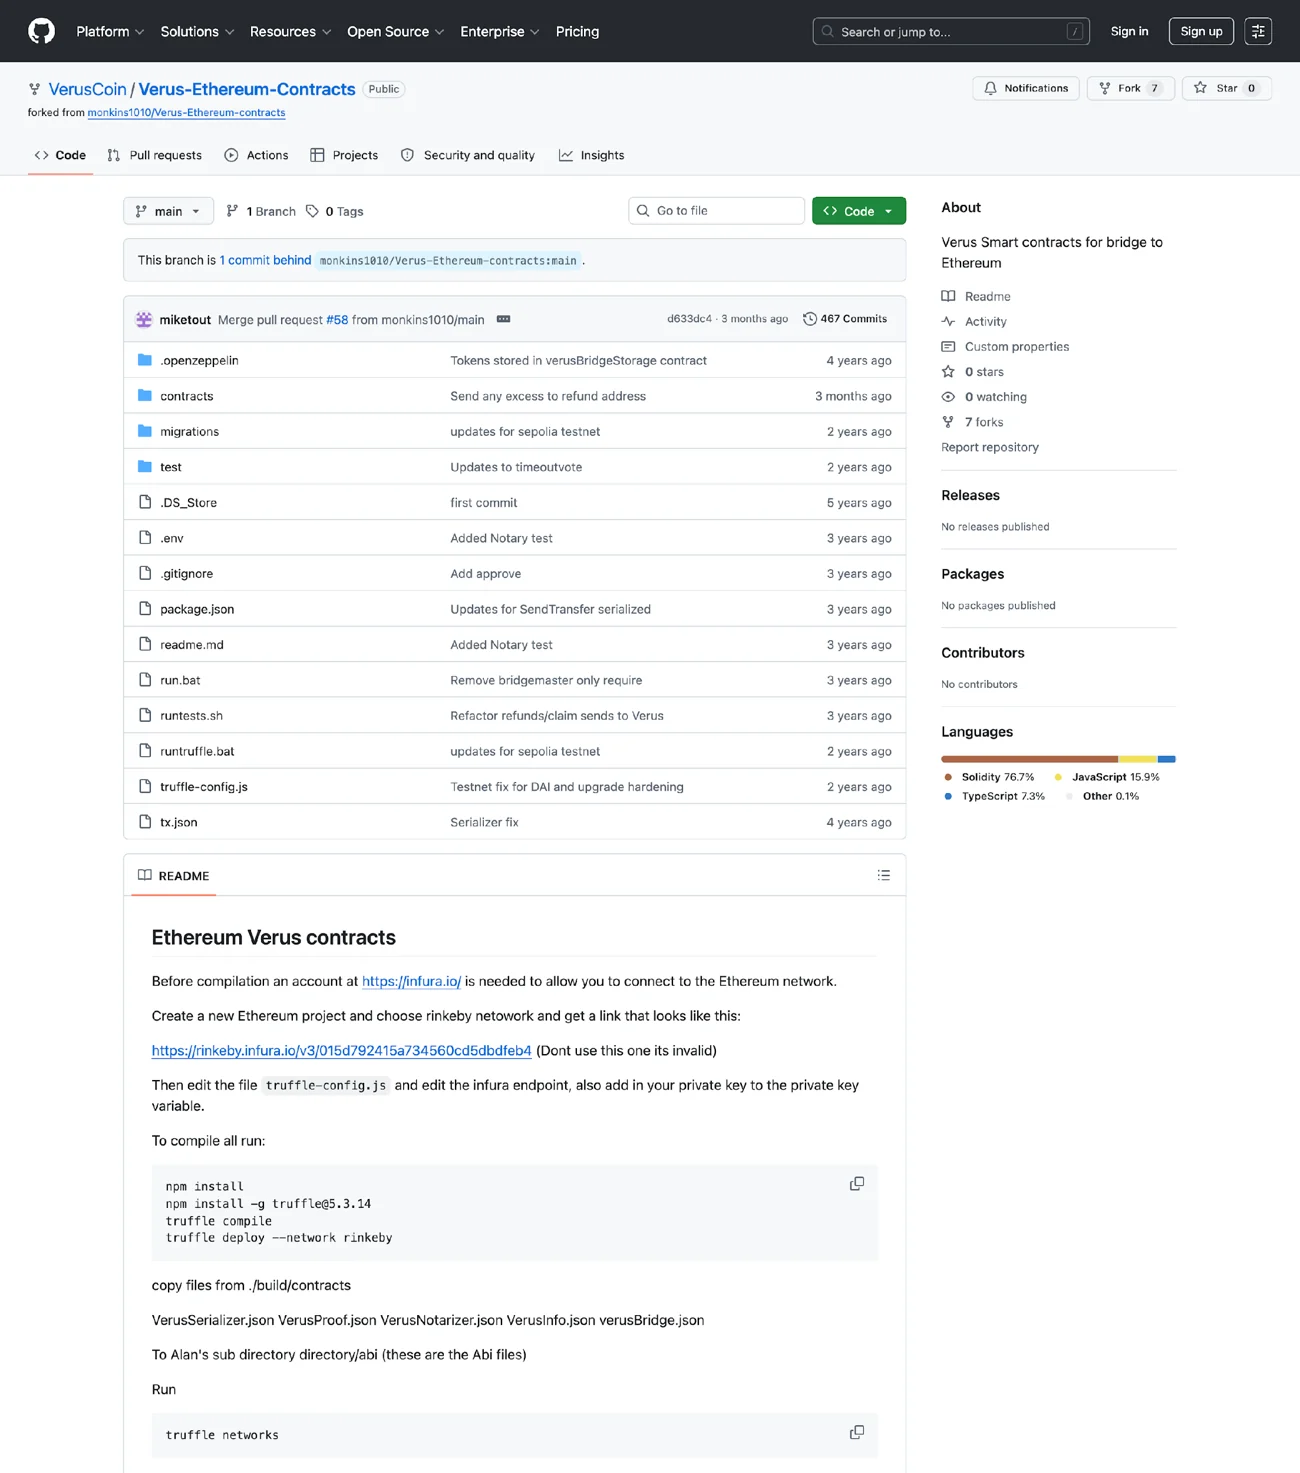1300x1473 pixels.
Task: Click the miketout avatar image
Action: coord(144,319)
